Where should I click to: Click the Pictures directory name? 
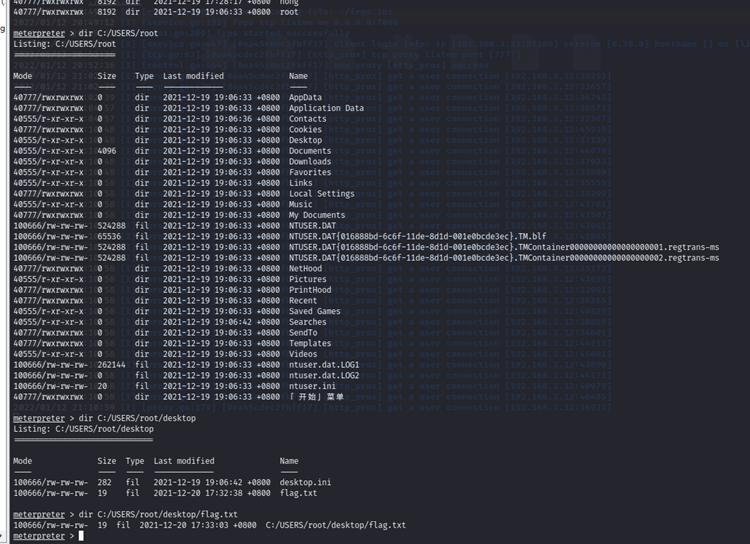click(308, 279)
